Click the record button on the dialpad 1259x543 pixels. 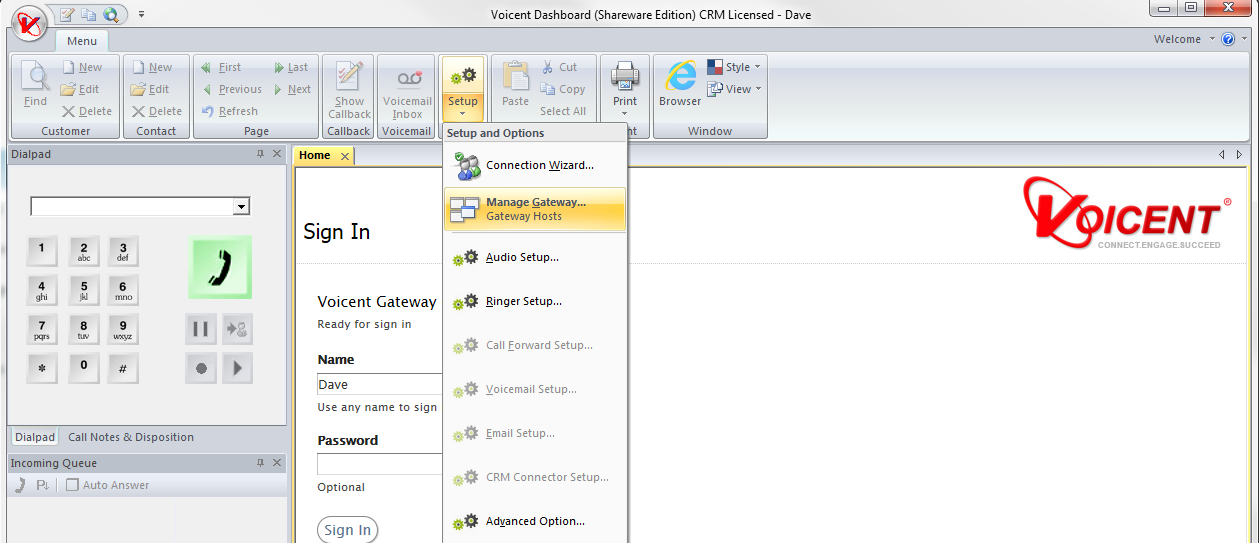tap(200, 368)
